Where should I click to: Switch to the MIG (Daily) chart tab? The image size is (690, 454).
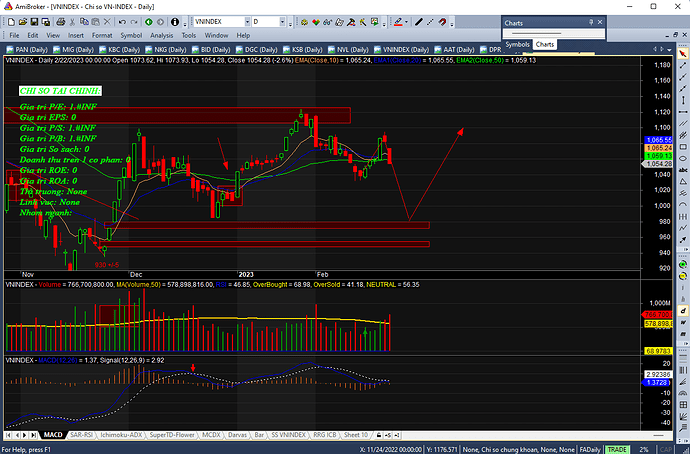click(x=73, y=49)
